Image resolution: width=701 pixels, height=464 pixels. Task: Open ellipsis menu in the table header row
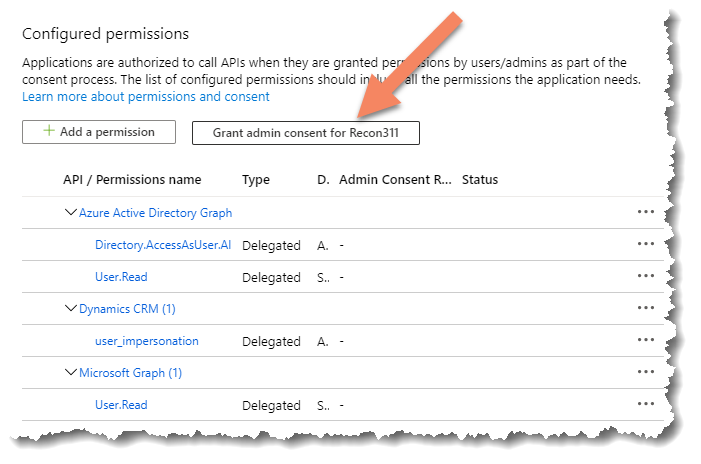645,180
